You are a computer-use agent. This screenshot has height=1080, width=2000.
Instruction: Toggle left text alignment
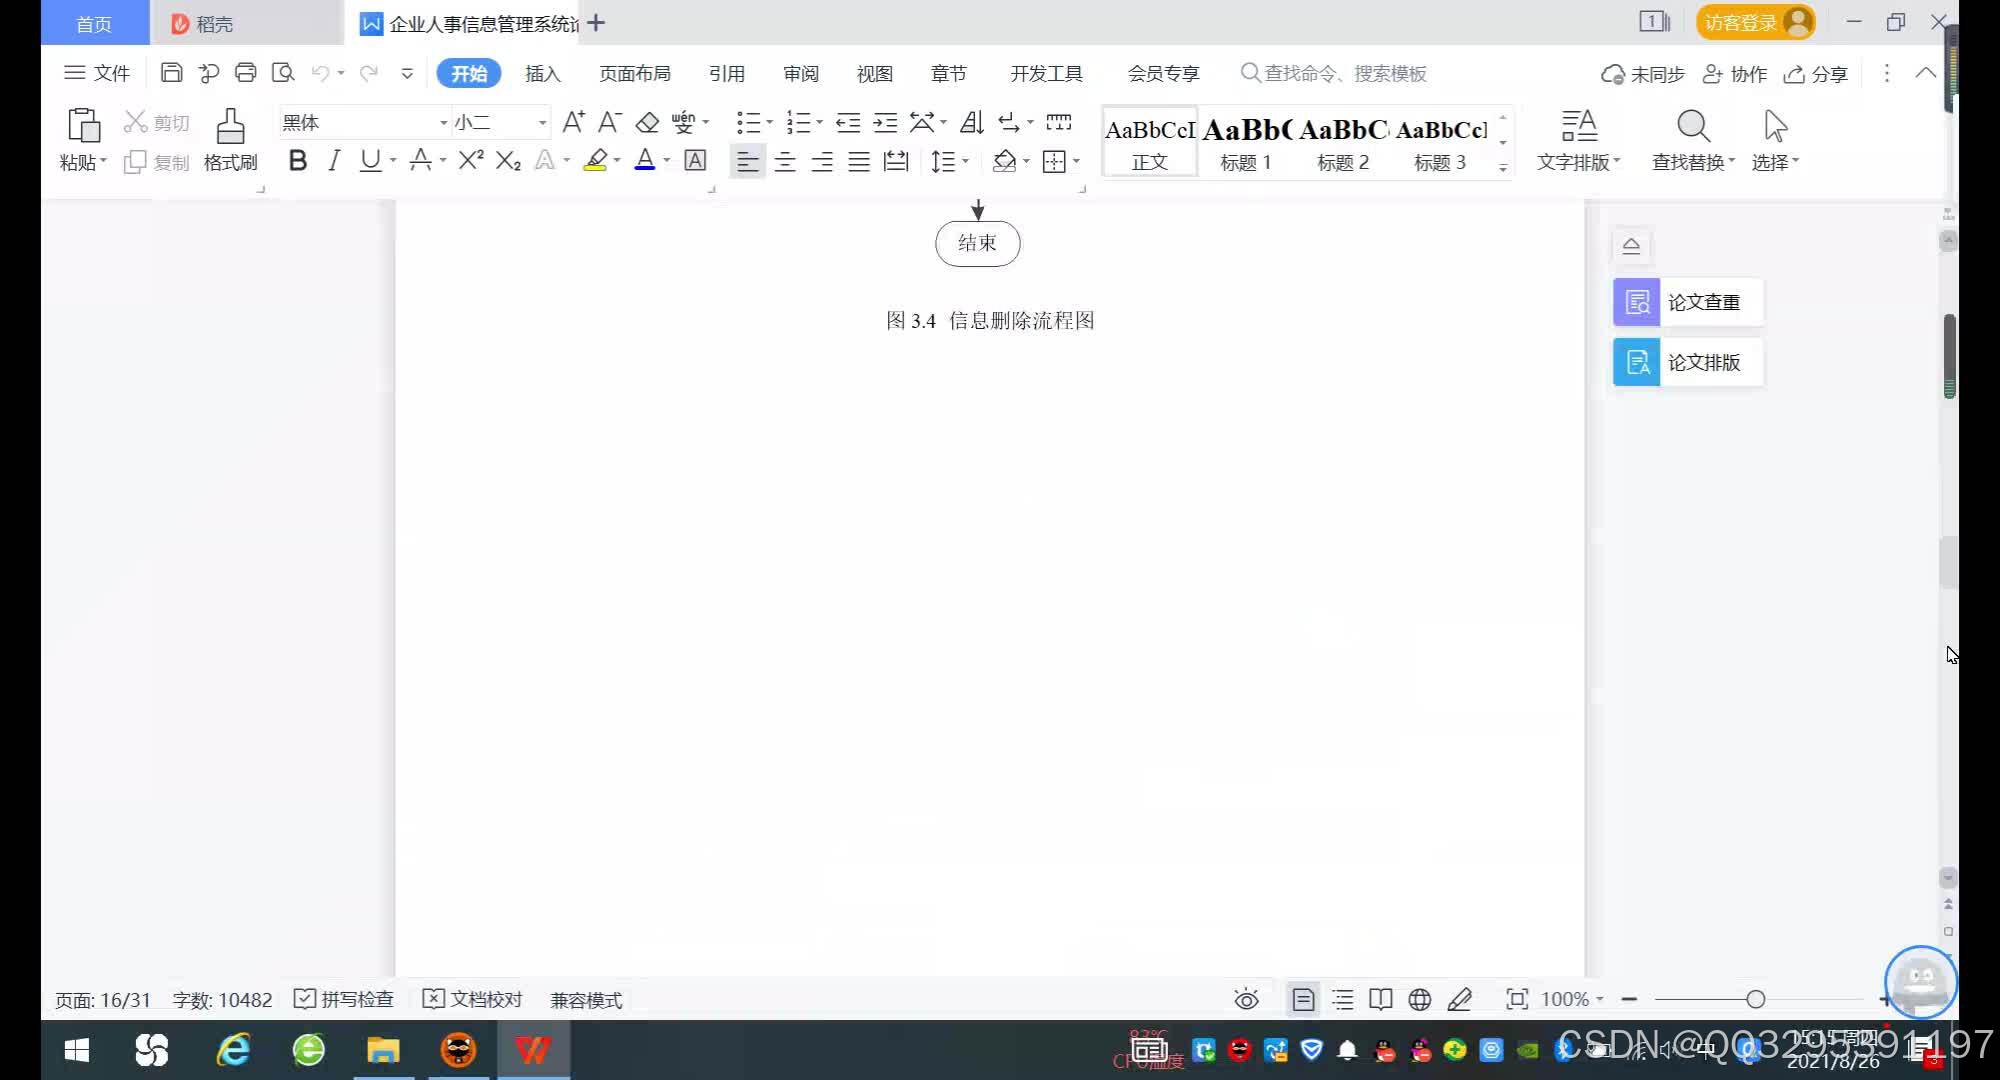click(747, 160)
